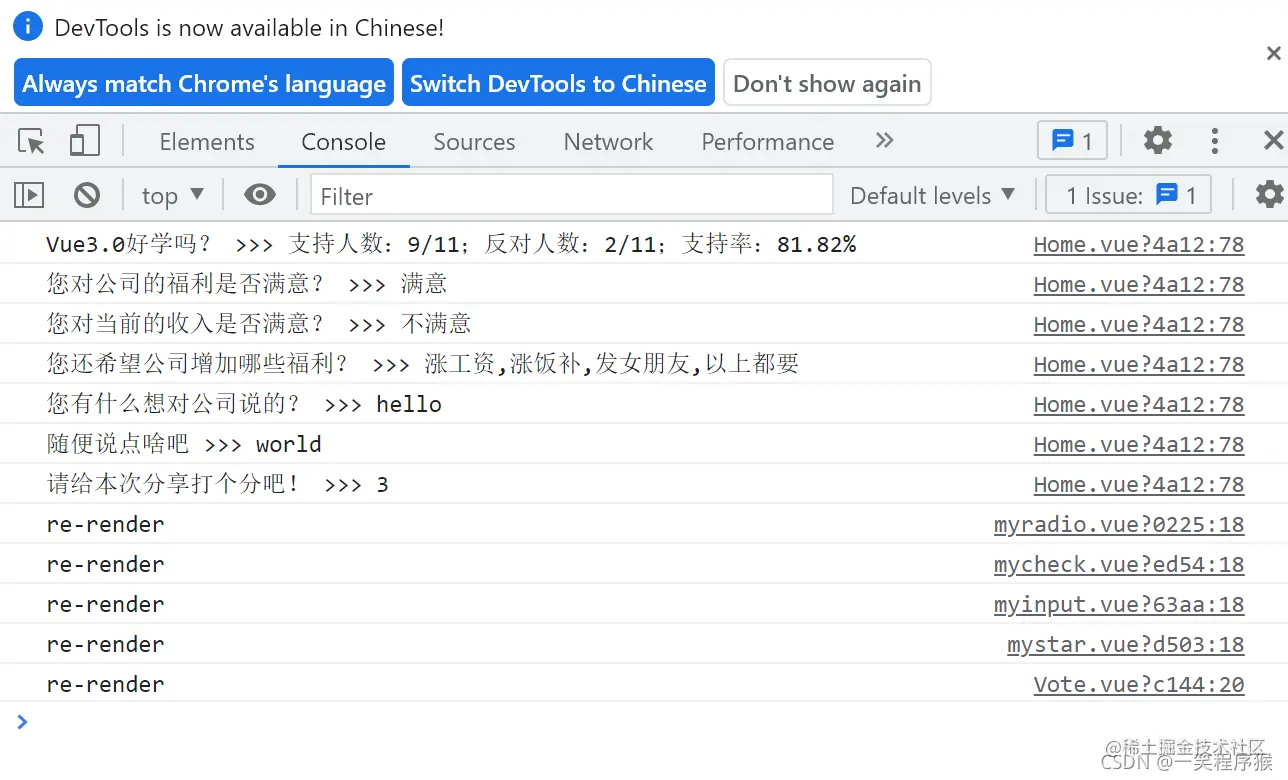Open the Sources tab
Image resolution: width=1288 pixels, height=780 pixels.
(x=474, y=142)
